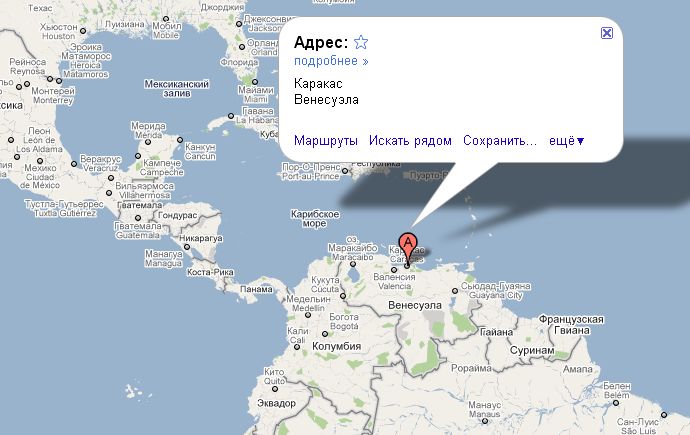Click the Maracaibo city dot marker

[x=352, y=264]
